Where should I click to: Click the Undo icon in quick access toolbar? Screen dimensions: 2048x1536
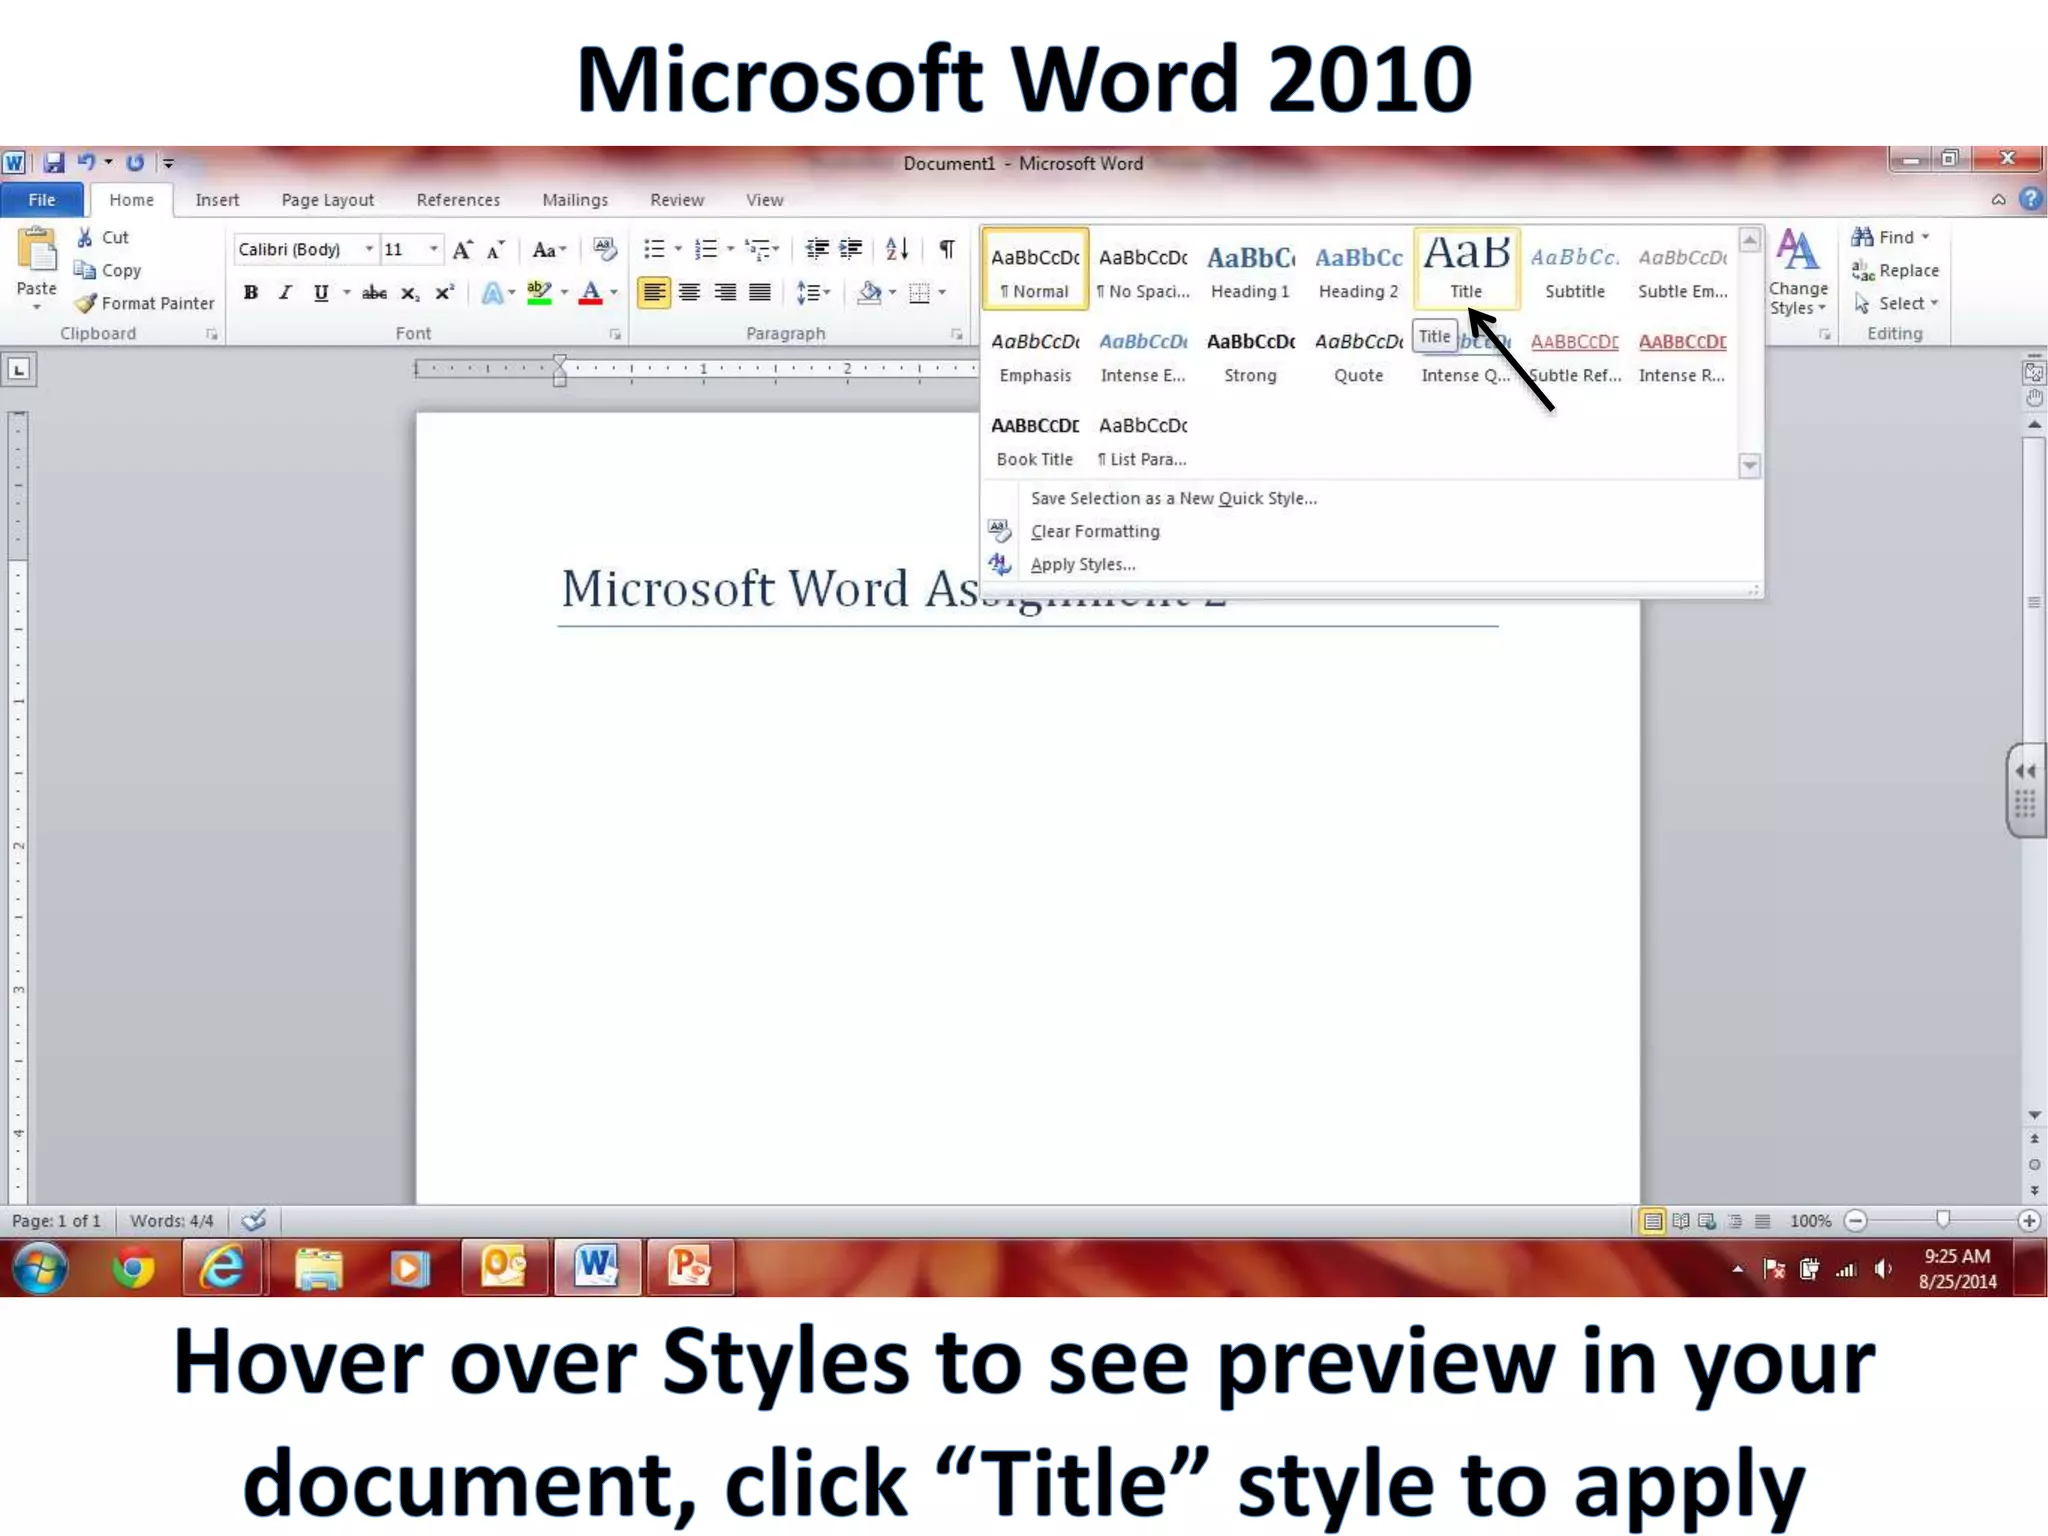[86, 162]
